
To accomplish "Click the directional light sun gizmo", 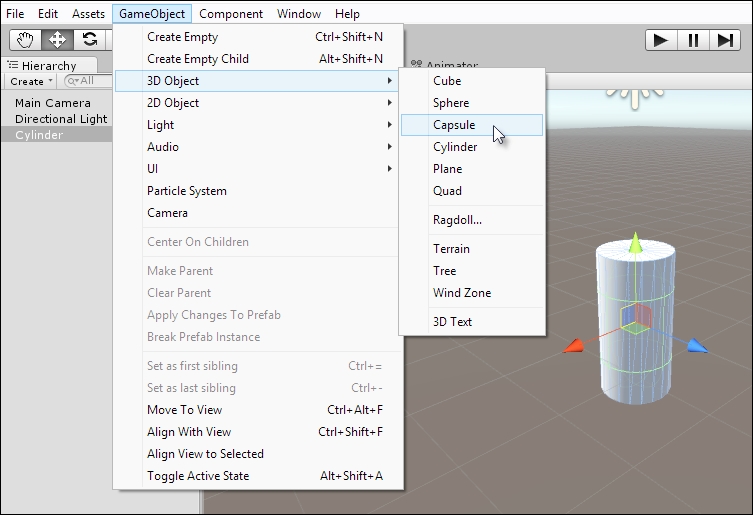I will pyautogui.click(x=635, y=98).
